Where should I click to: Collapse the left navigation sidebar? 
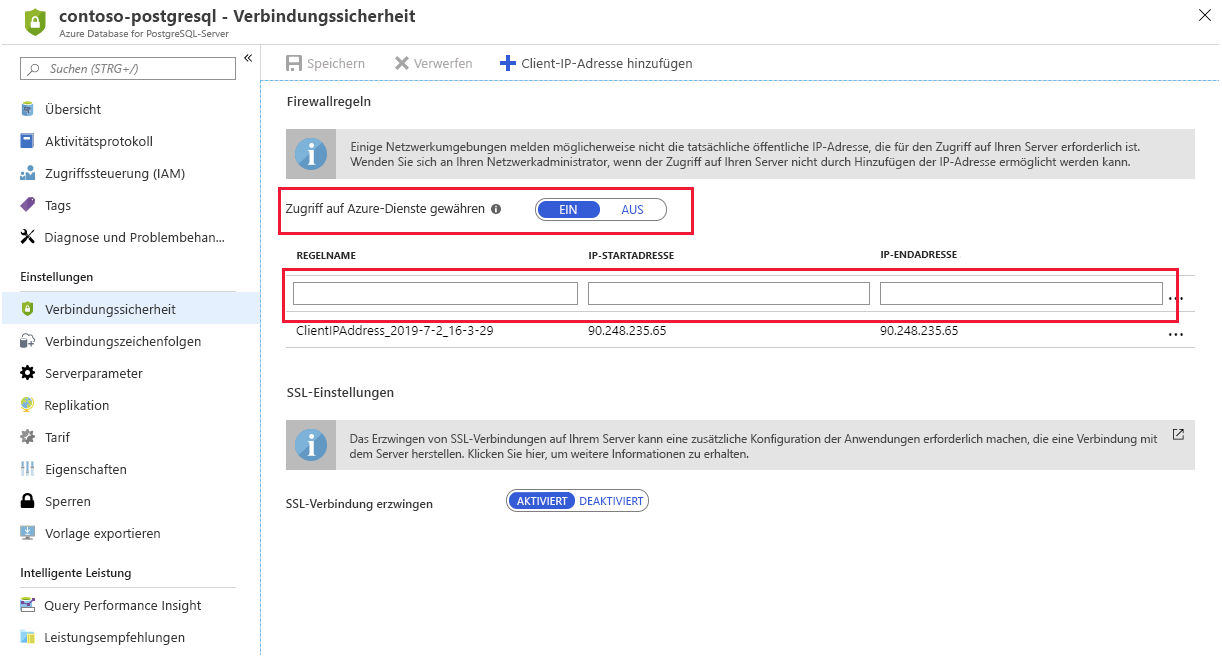click(x=247, y=58)
